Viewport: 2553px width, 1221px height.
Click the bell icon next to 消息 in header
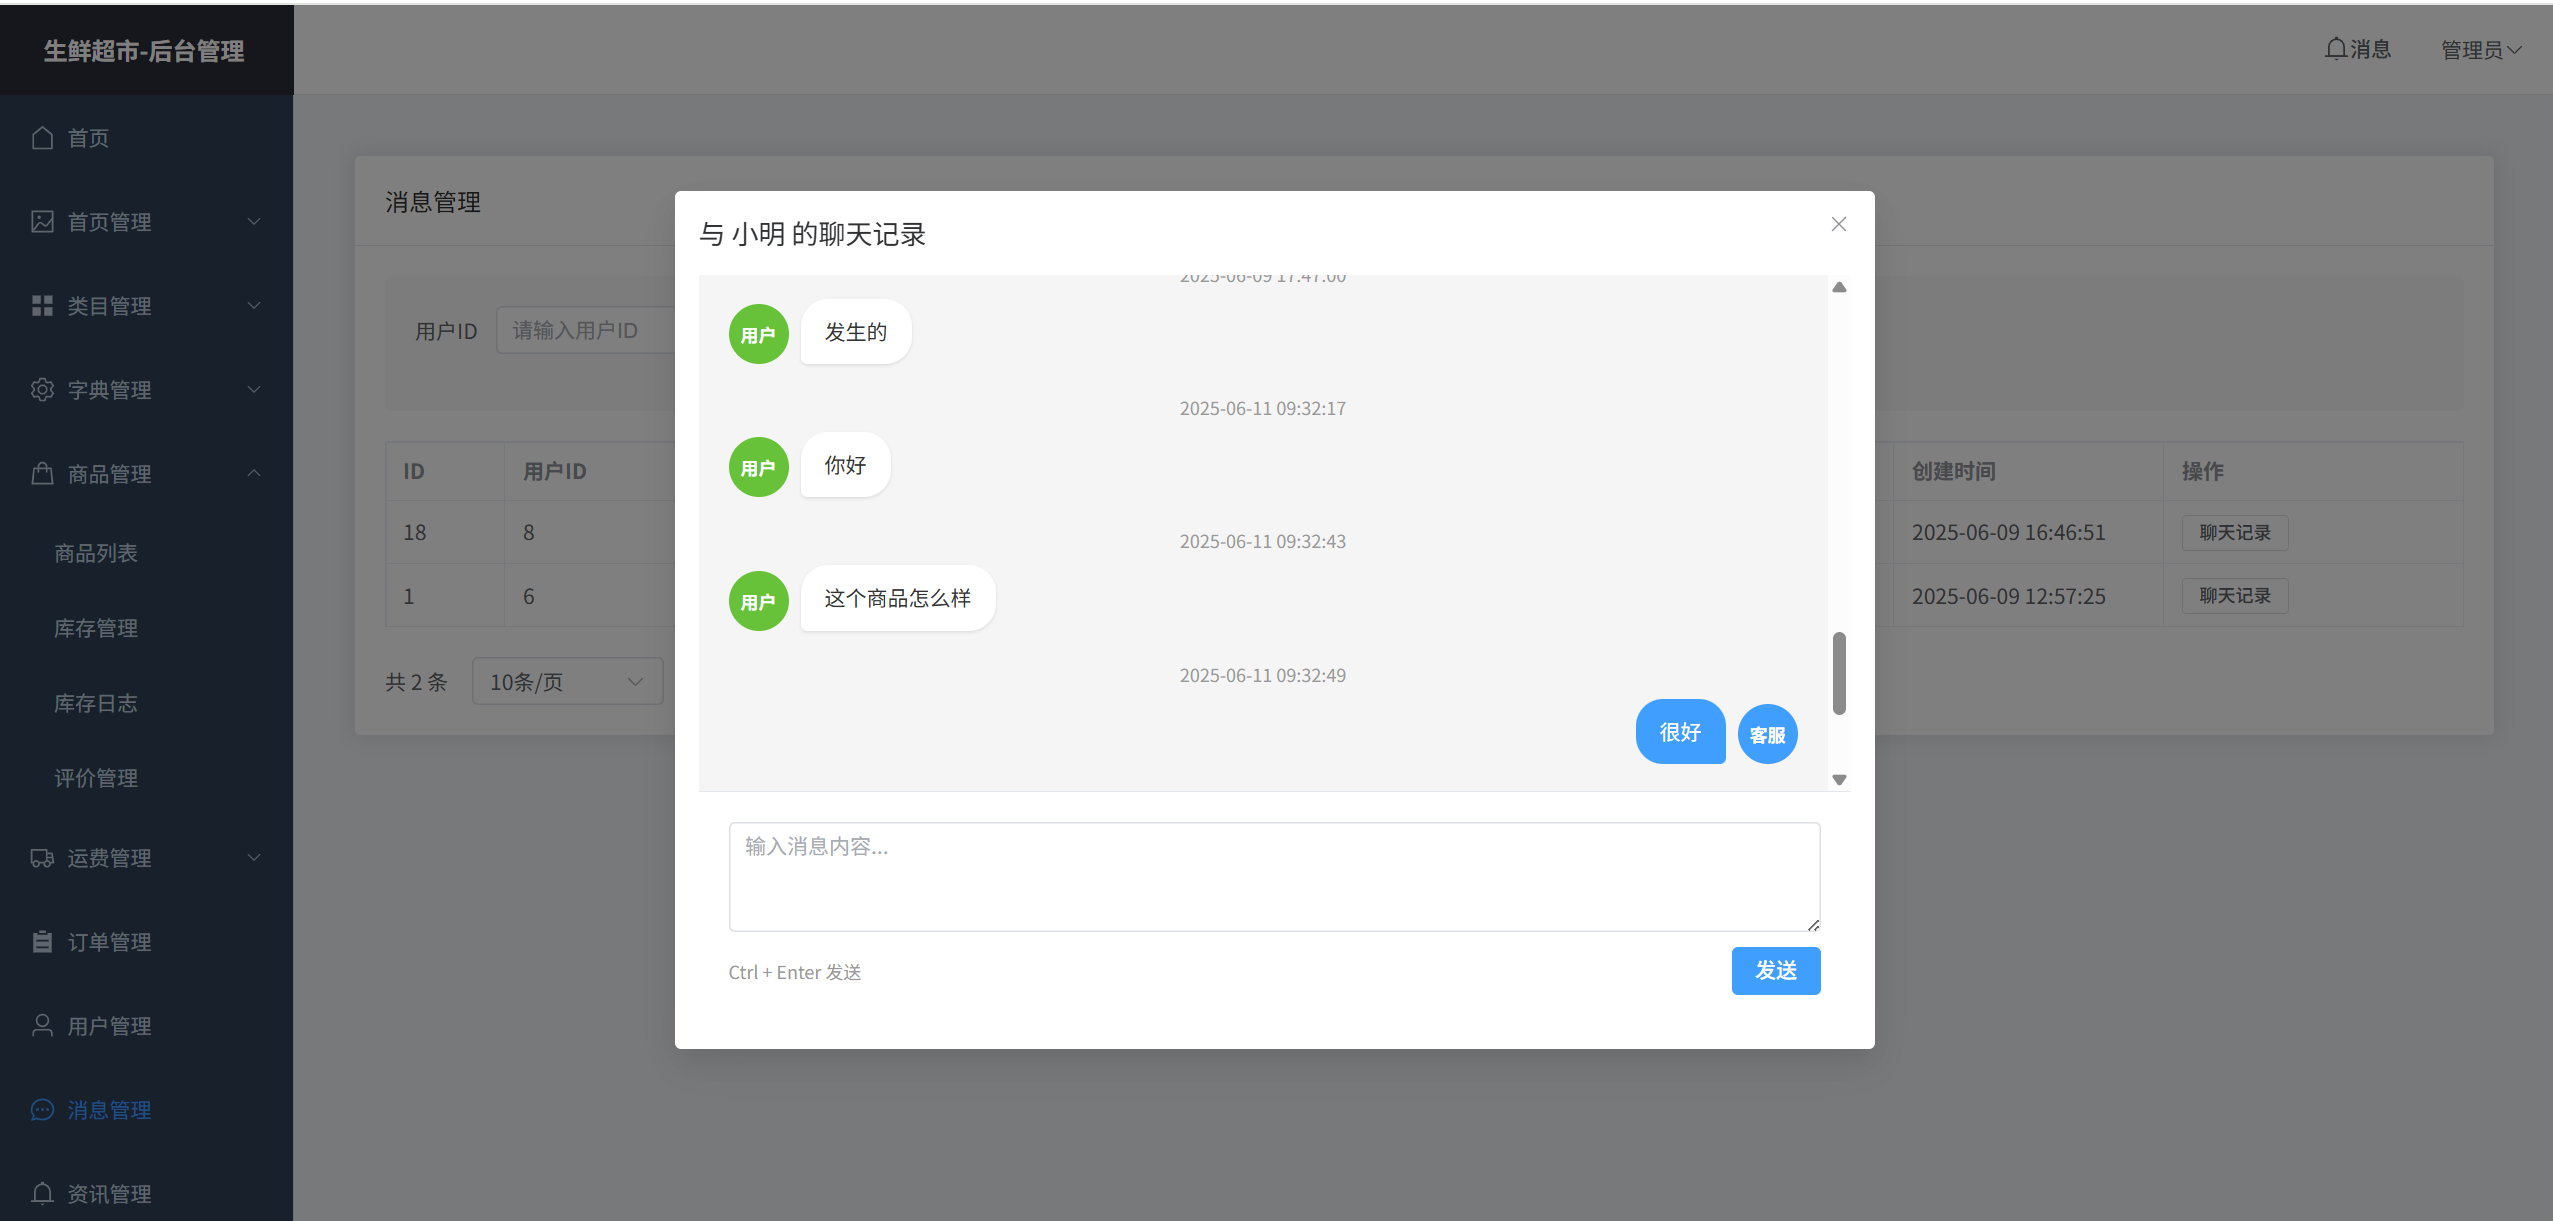coord(2335,49)
